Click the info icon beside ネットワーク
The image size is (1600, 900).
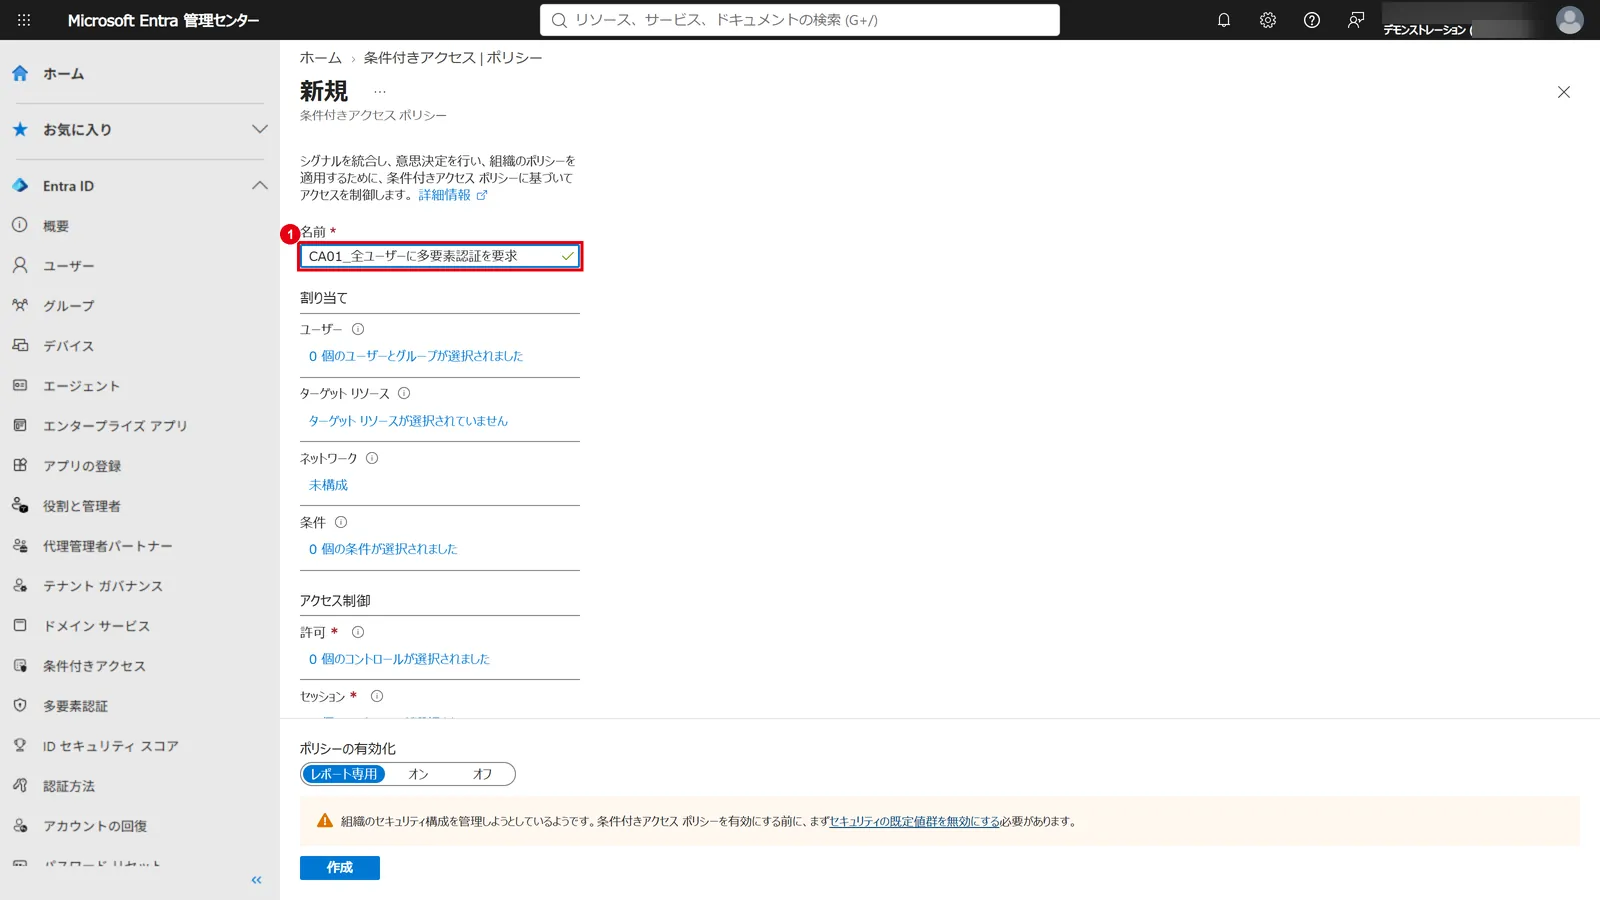pos(372,458)
